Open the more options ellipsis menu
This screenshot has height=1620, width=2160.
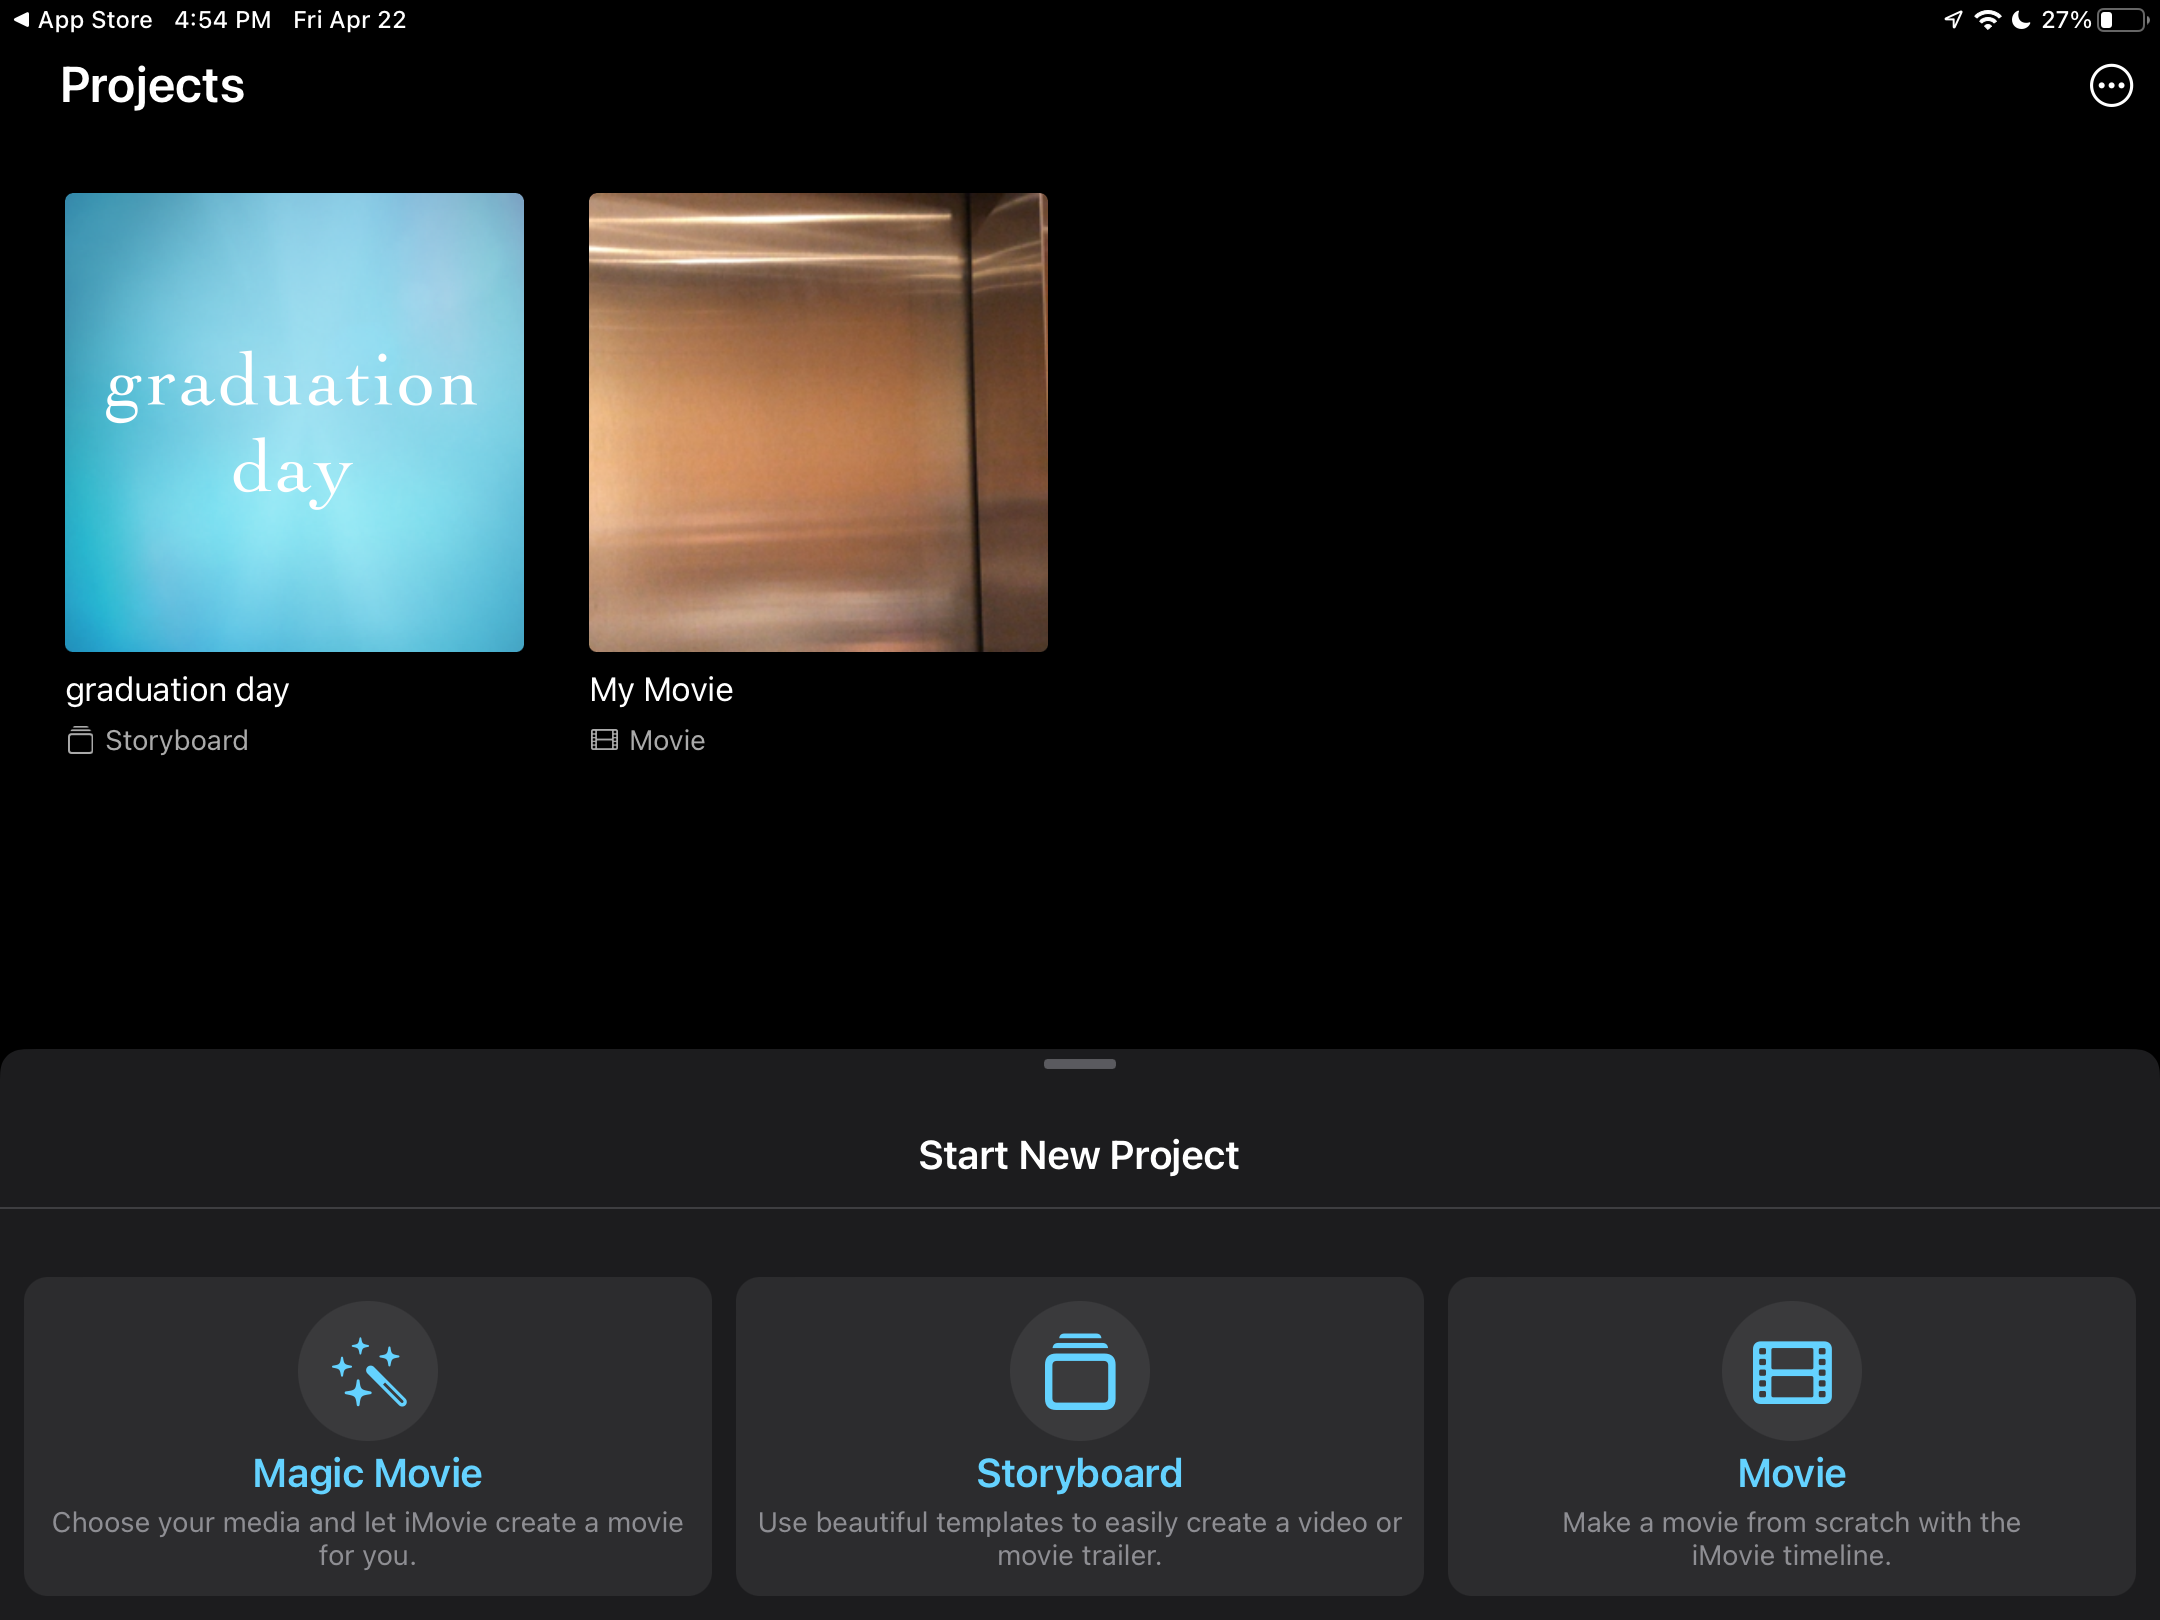coord(2111,86)
